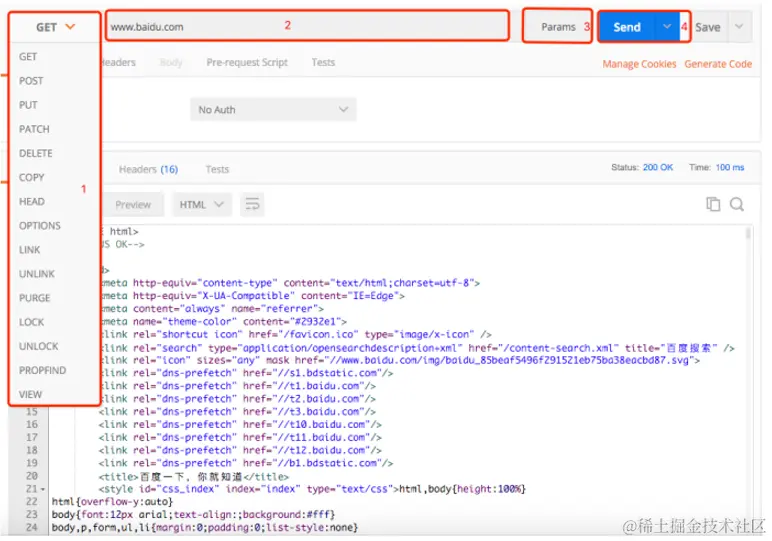
Task: Select UNLOCK from the method list
Action: click(38, 346)
